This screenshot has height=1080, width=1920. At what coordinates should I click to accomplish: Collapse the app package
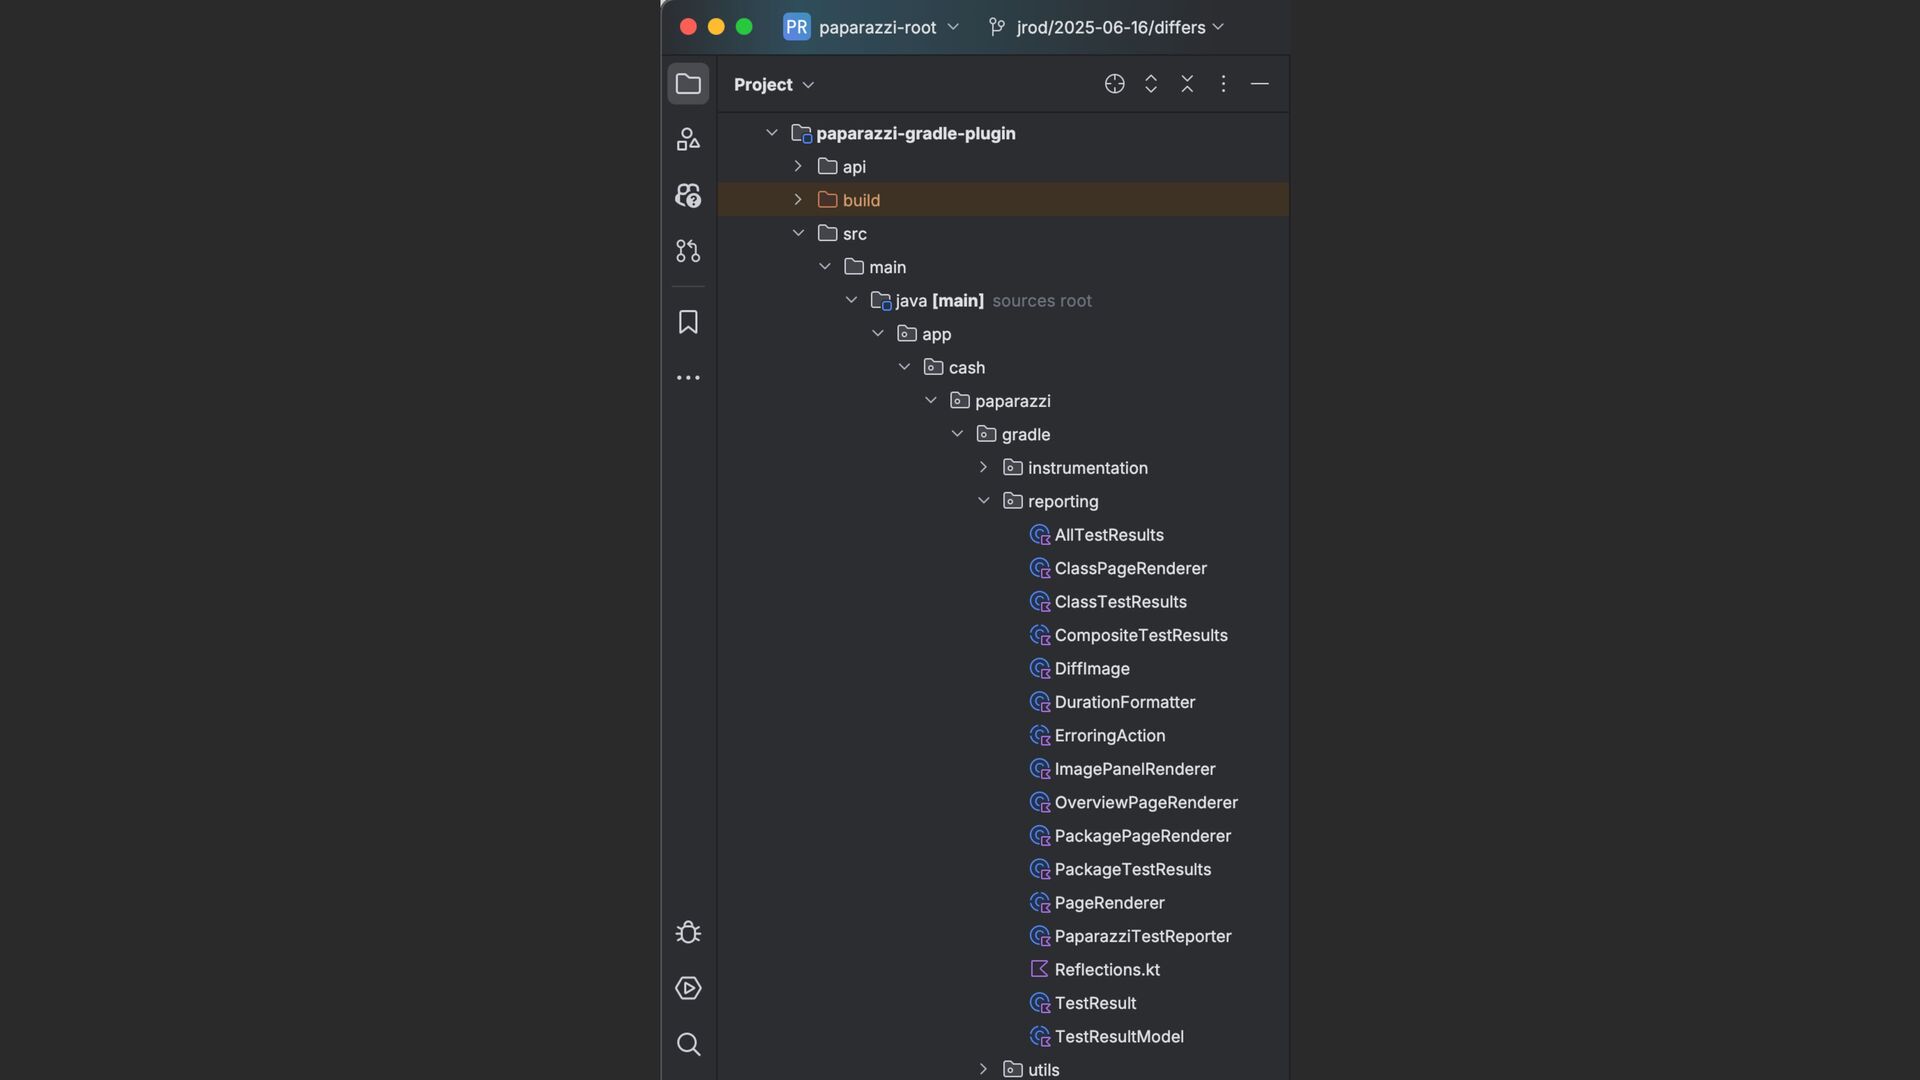tap(878, 334)
